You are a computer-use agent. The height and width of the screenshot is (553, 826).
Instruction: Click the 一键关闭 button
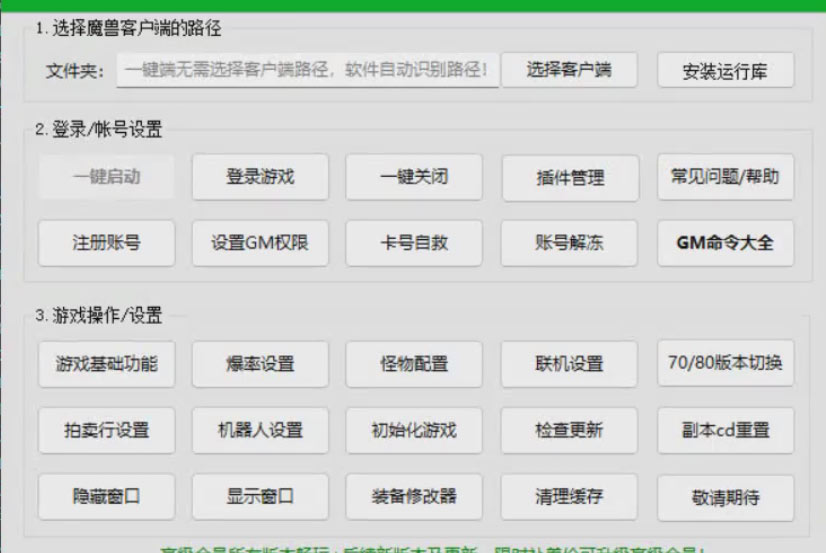[x=414, y=177]
